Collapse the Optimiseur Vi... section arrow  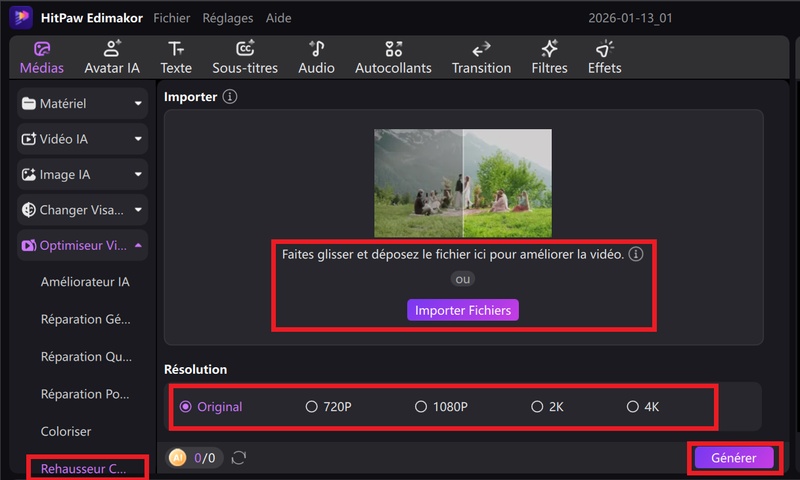coord(138,245)
